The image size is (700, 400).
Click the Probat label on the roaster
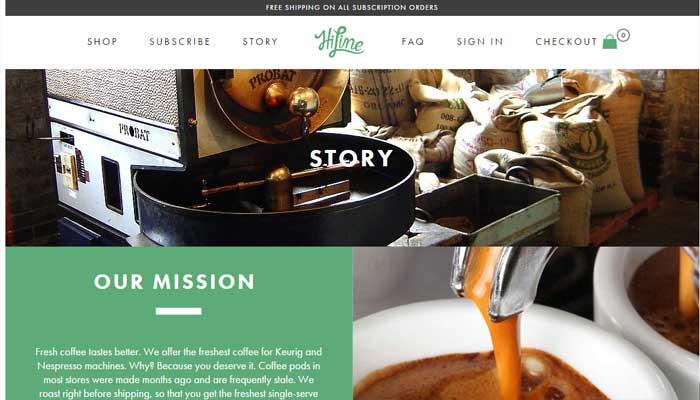coord(134,132)
